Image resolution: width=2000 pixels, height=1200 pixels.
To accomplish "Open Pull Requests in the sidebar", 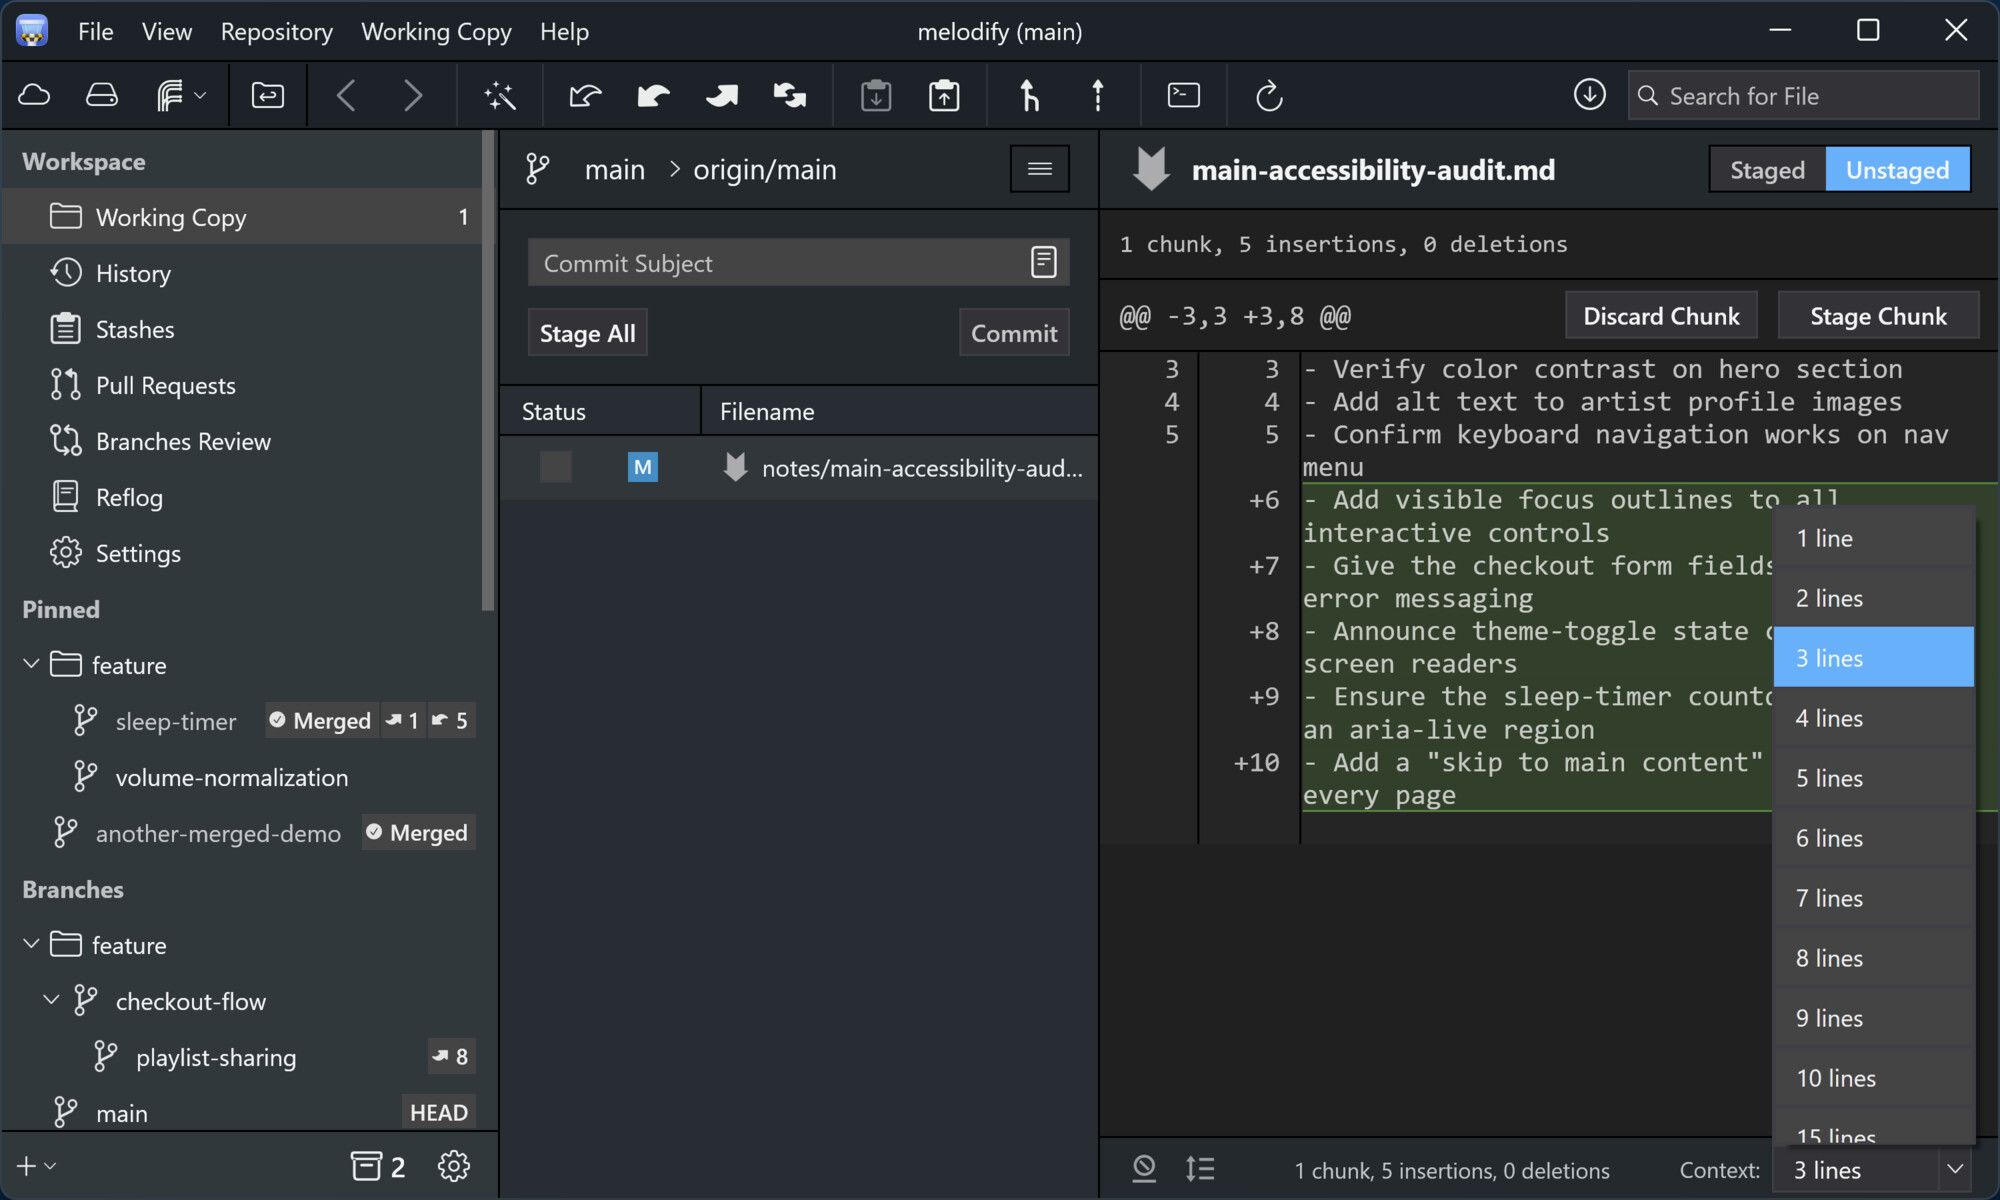I will coord(242,385).
